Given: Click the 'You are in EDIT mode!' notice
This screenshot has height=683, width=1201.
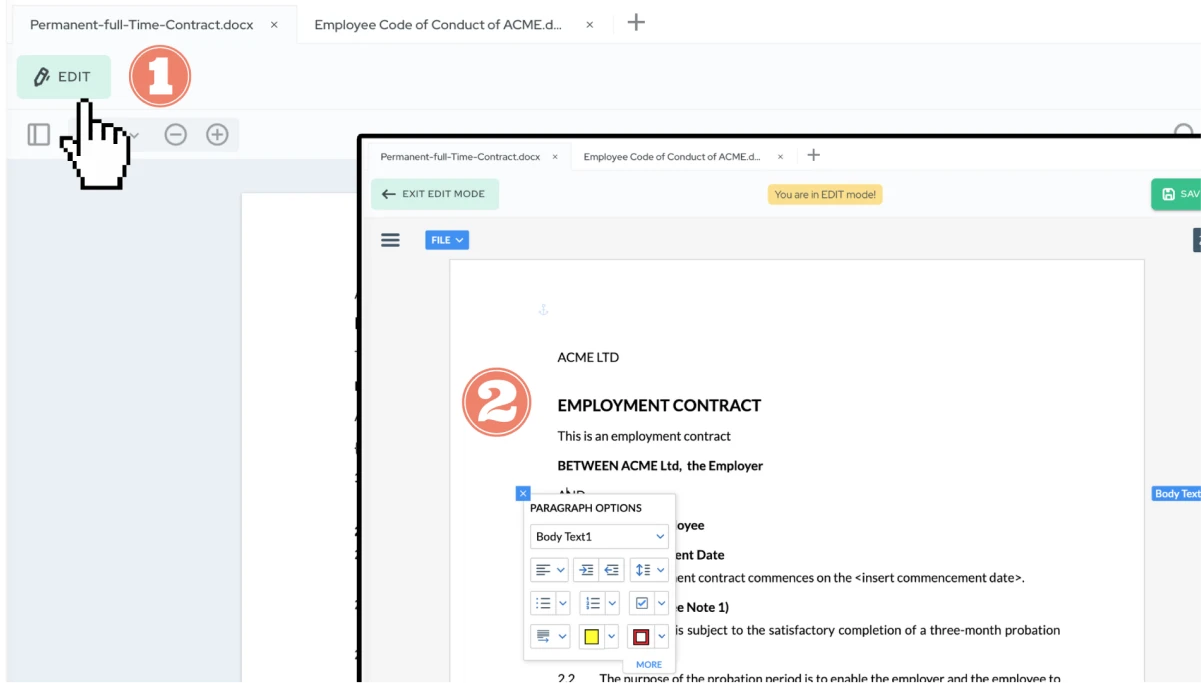Looking at the screenshot, I should 825,194.
